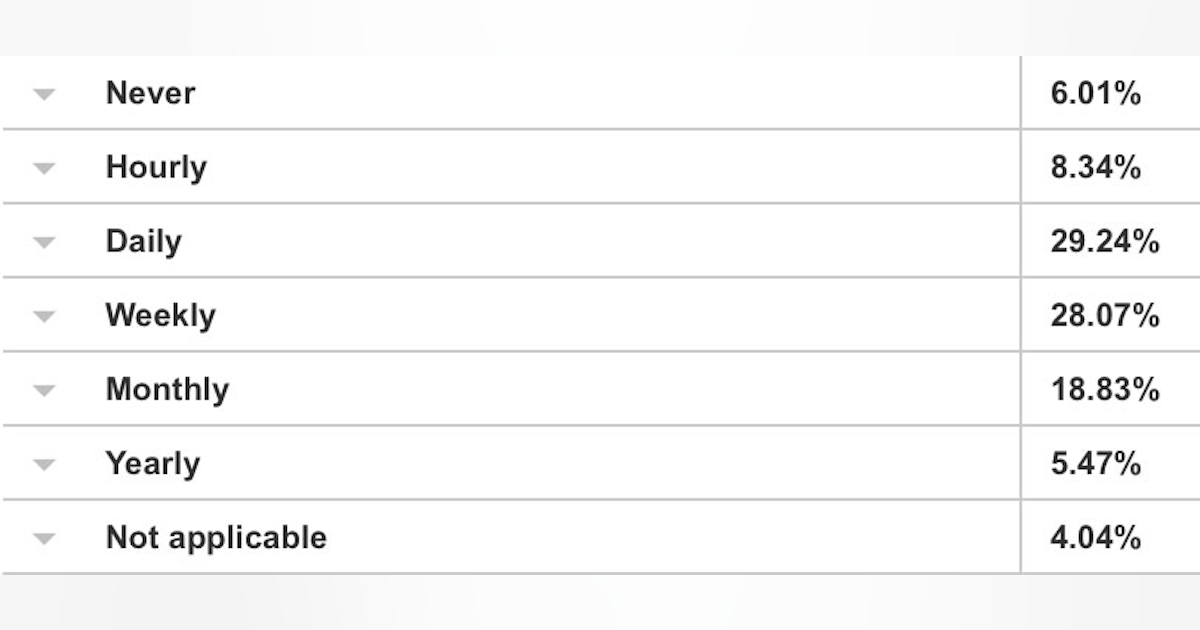Click the 5.47% Yearly percentage
The image size is (1200, 630).
[x=1096, y=464]
